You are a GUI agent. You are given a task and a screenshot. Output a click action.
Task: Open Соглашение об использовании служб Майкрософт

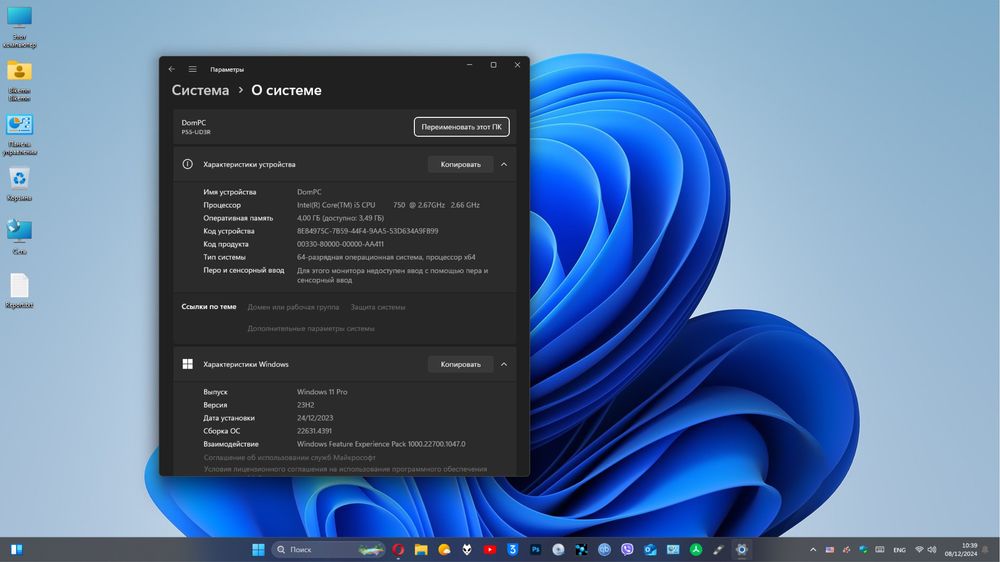tap(290, 457)
